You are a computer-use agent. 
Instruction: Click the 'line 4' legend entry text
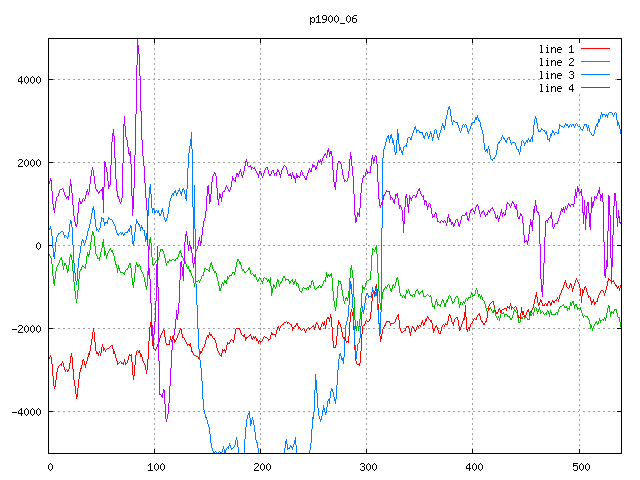(558, 88)
